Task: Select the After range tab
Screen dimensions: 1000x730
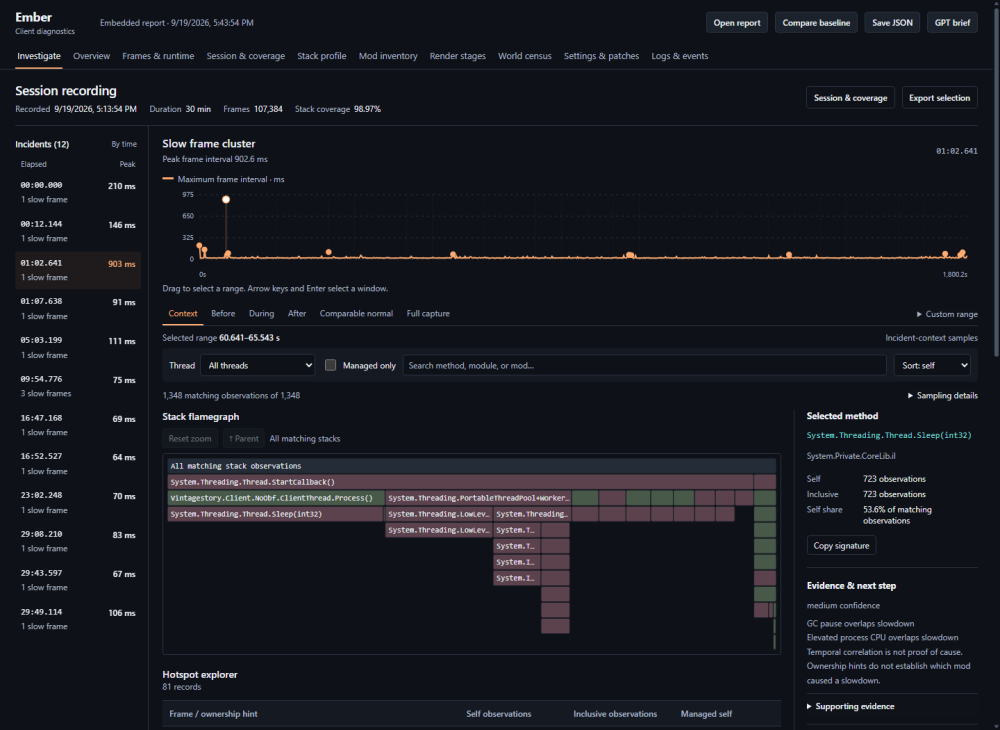Action: click(x=297, y=314)
